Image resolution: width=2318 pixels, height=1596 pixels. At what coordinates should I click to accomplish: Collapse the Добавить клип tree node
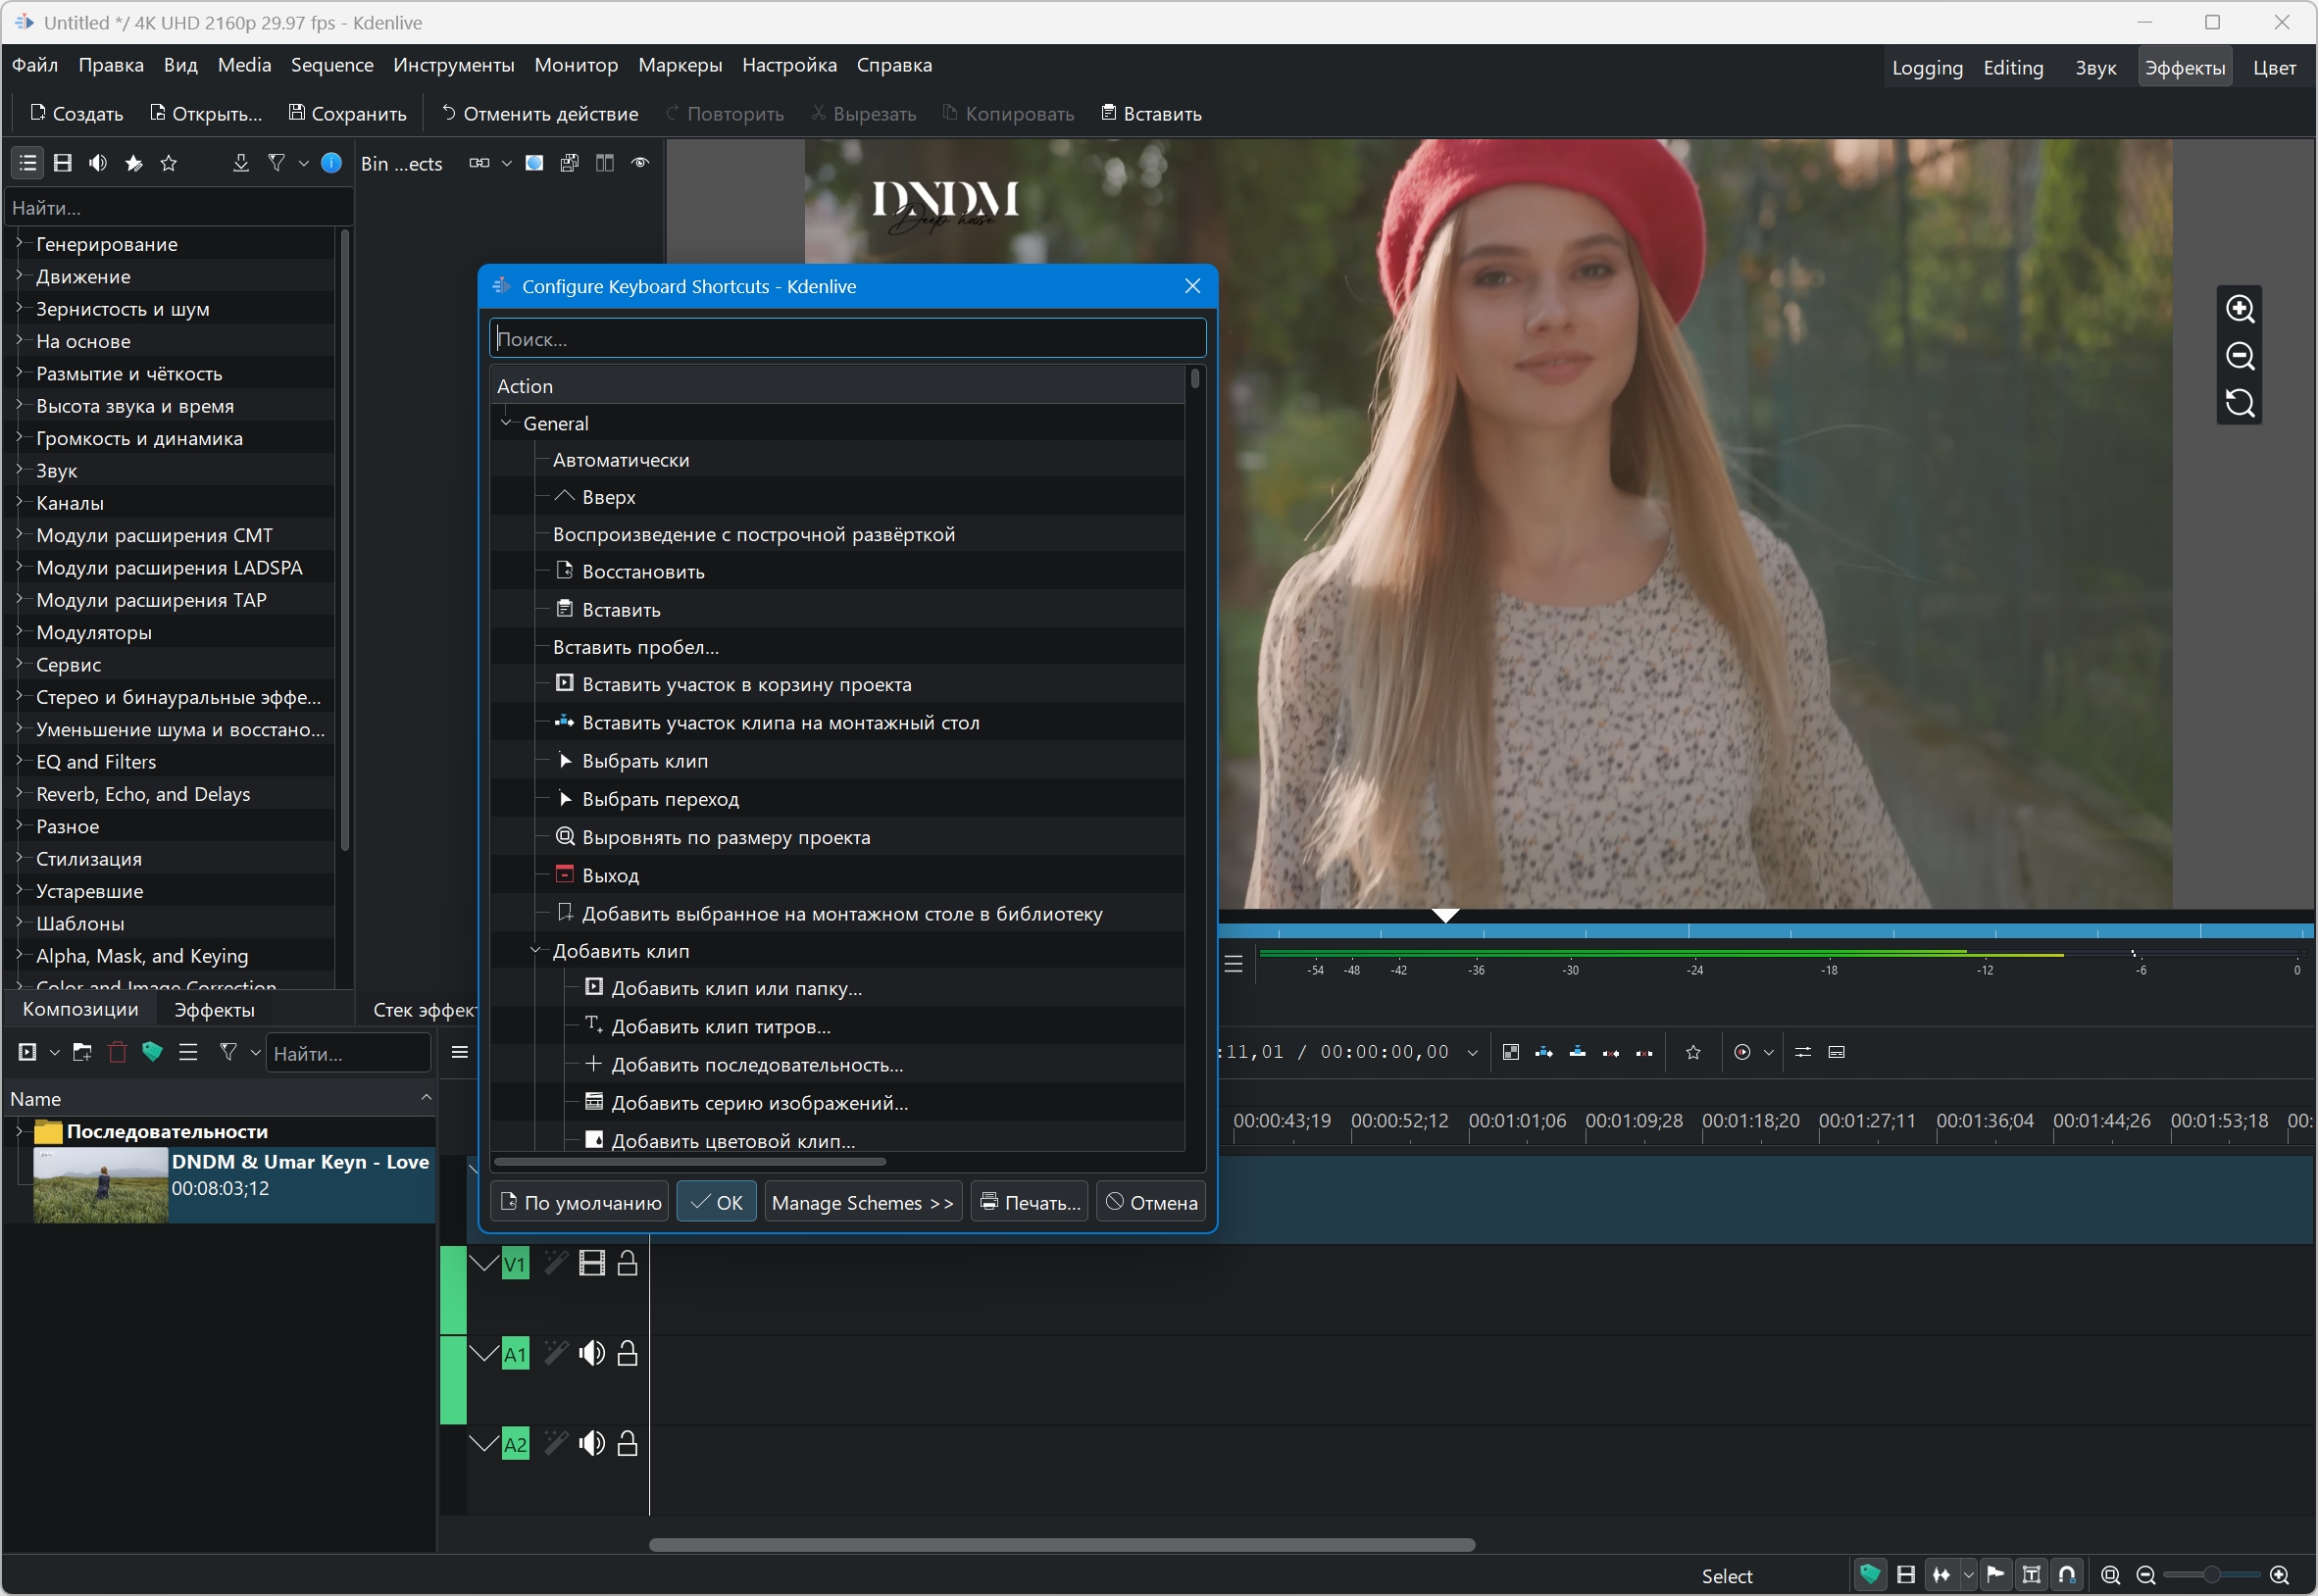[536, 951]
